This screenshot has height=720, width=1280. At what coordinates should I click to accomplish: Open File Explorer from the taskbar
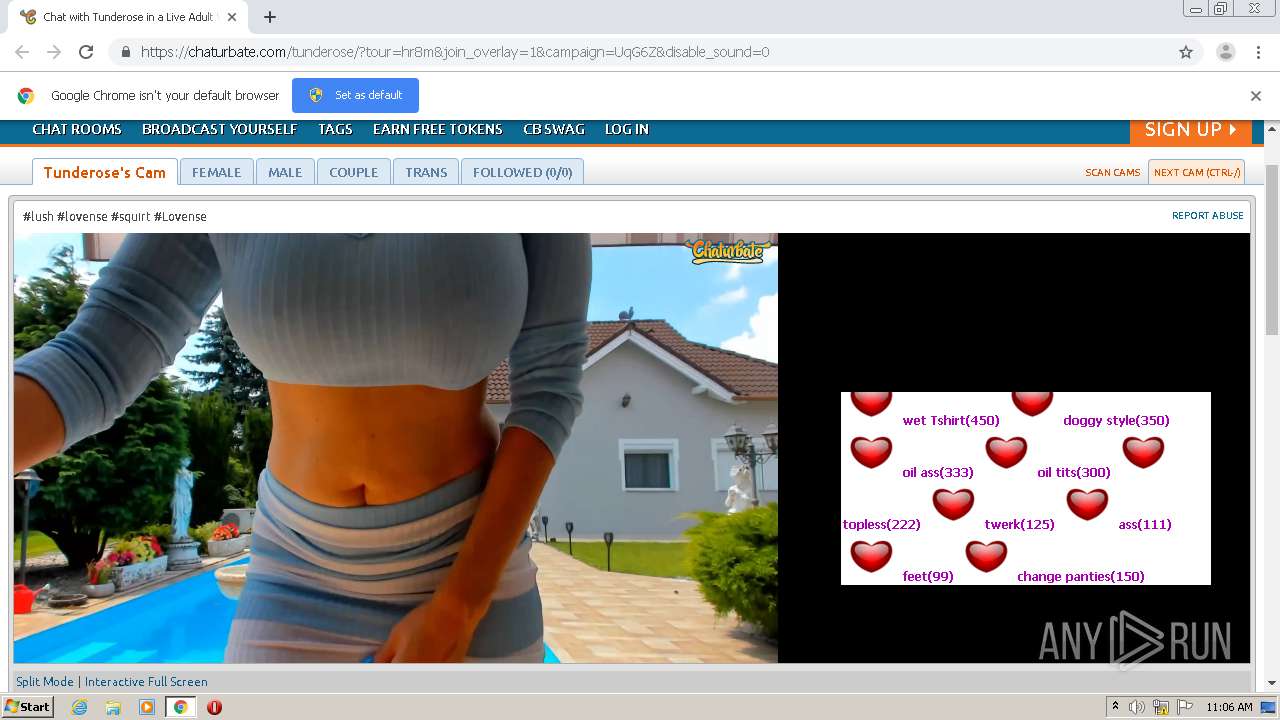[x=113, y=707]
